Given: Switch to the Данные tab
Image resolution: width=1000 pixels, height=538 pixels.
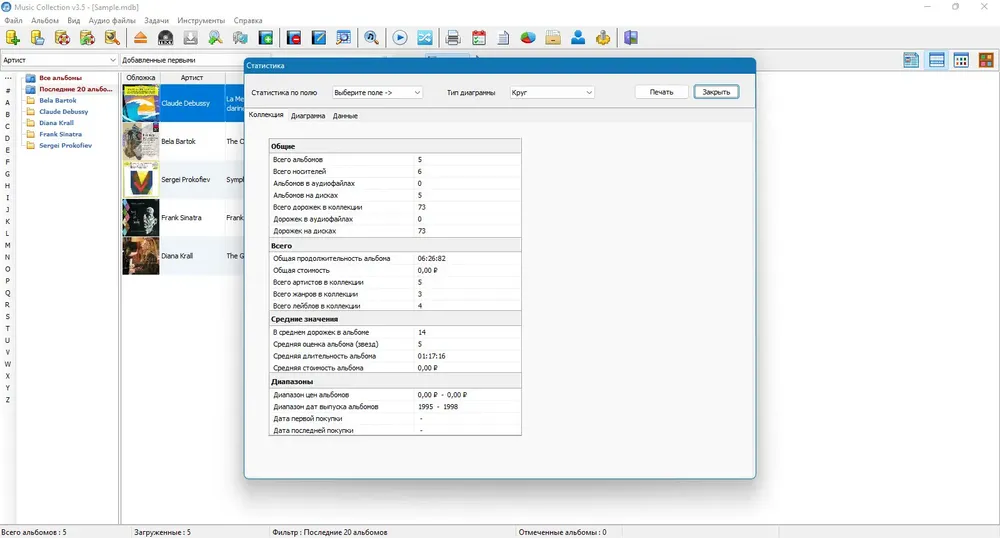Looking at the screenshot, I should click(x=345, y=116).
